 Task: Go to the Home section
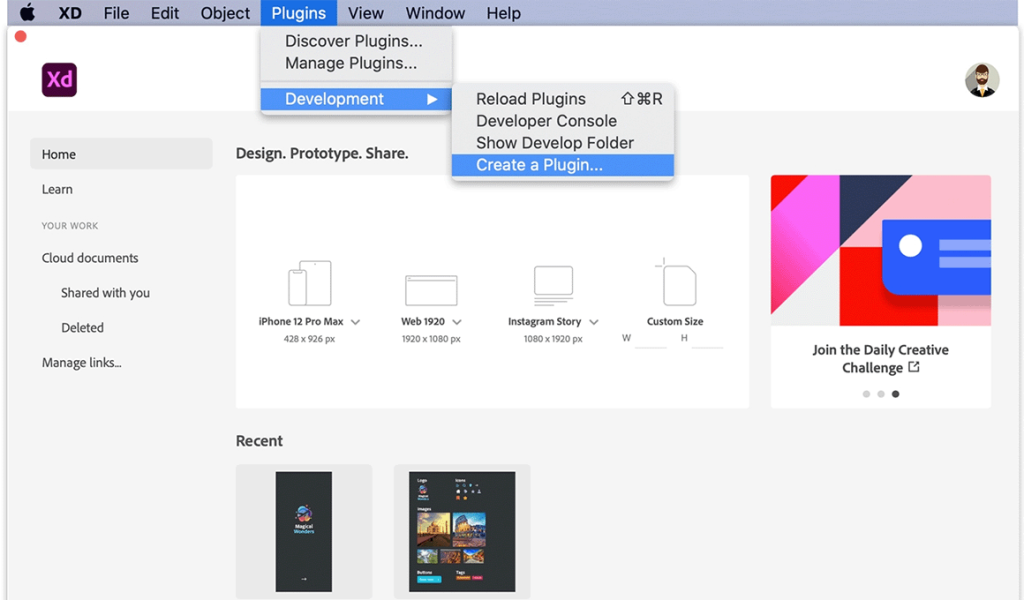[121, 154]
